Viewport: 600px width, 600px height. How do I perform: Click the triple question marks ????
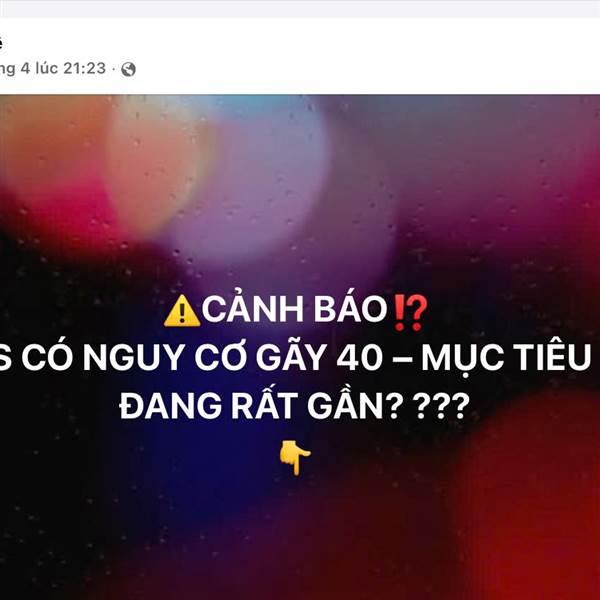[x=442, y=406]
